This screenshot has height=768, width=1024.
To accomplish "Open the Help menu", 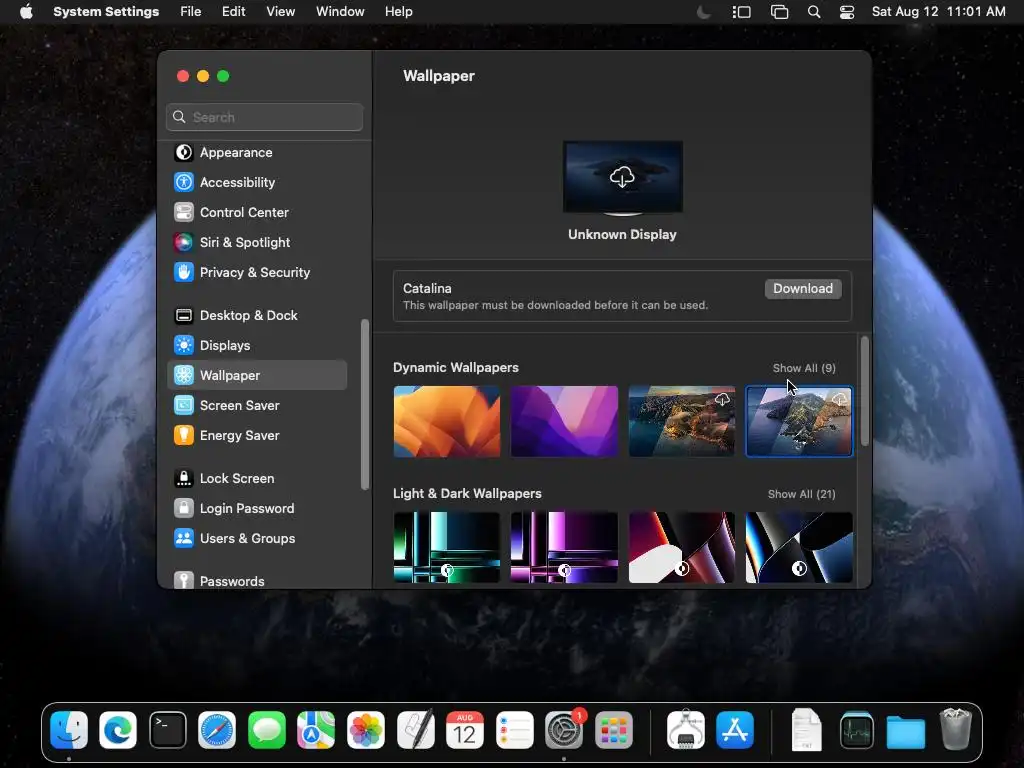I will pos(398,12).
